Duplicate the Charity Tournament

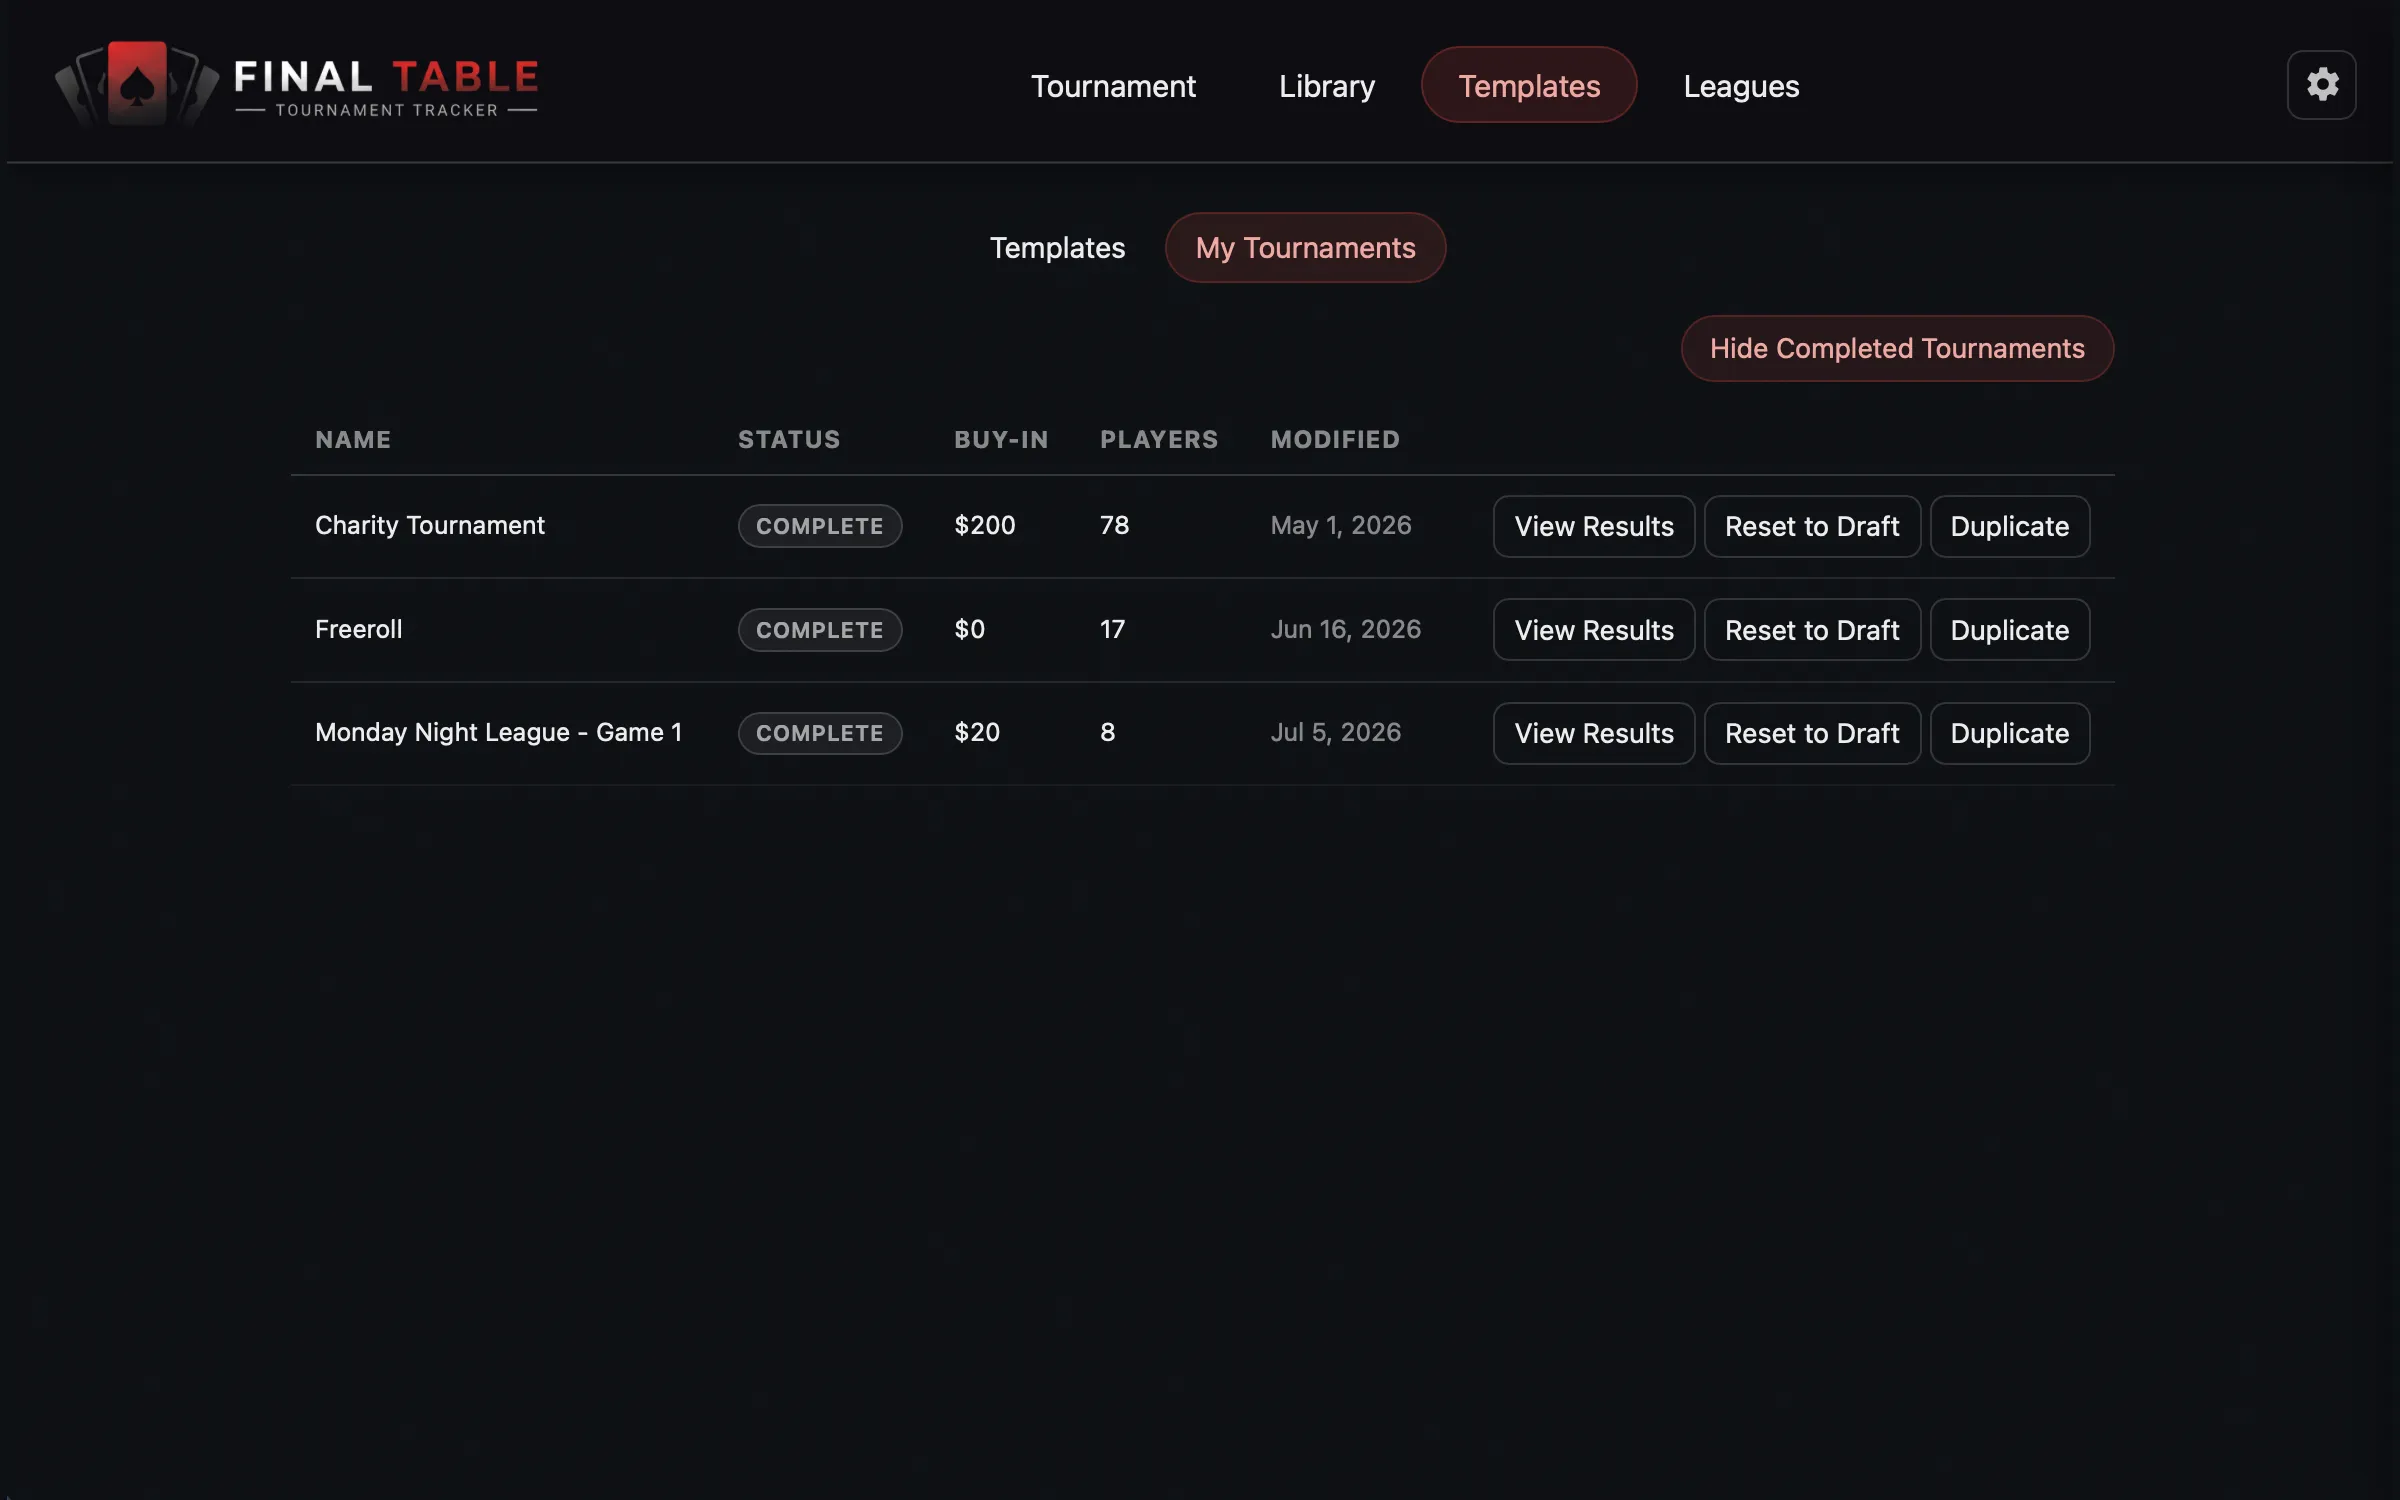point(2010,526)
